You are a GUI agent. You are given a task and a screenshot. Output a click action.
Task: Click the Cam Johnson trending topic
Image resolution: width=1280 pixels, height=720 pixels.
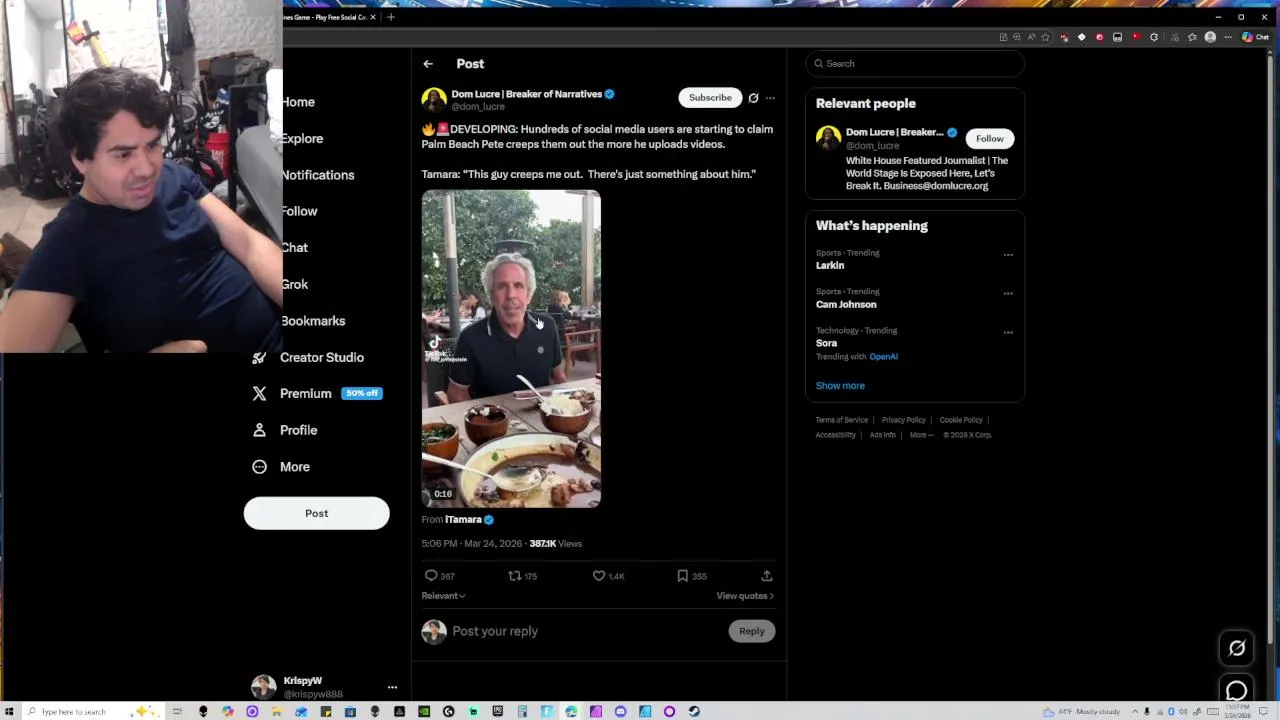(x=846, y=305)
